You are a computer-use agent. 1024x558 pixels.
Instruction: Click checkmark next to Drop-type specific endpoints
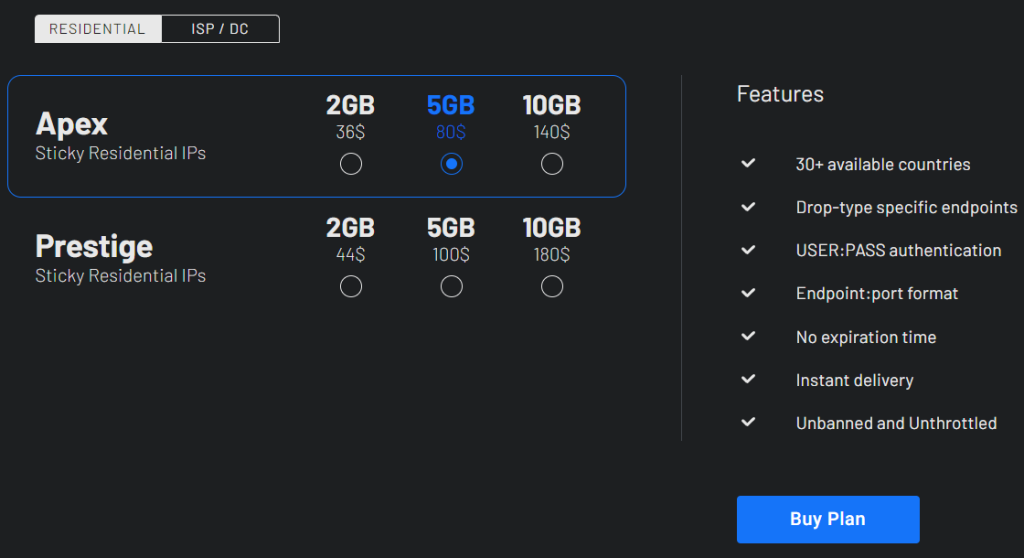(748, 207)
